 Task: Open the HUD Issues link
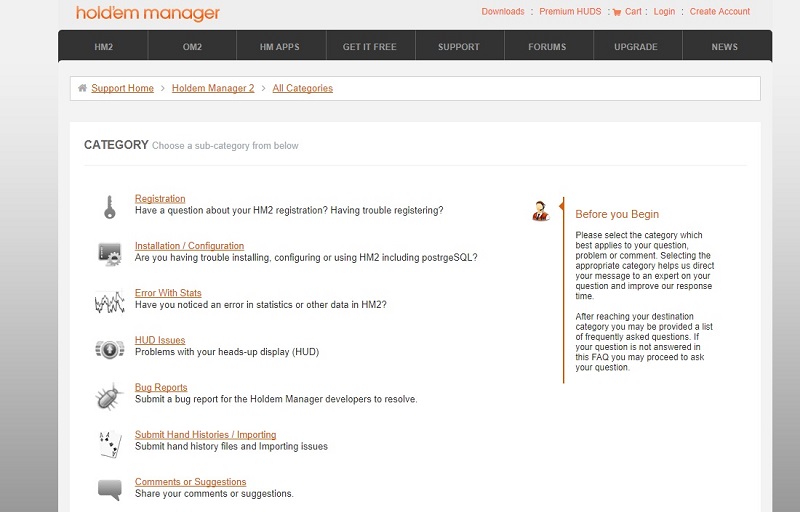160,341
